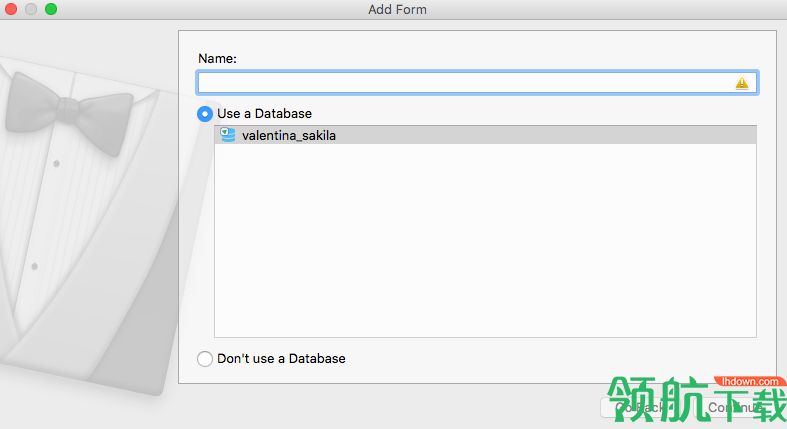Click the database icon beside valentina_sakila
This screenshot has width=787, height=429.
(227, 134)
